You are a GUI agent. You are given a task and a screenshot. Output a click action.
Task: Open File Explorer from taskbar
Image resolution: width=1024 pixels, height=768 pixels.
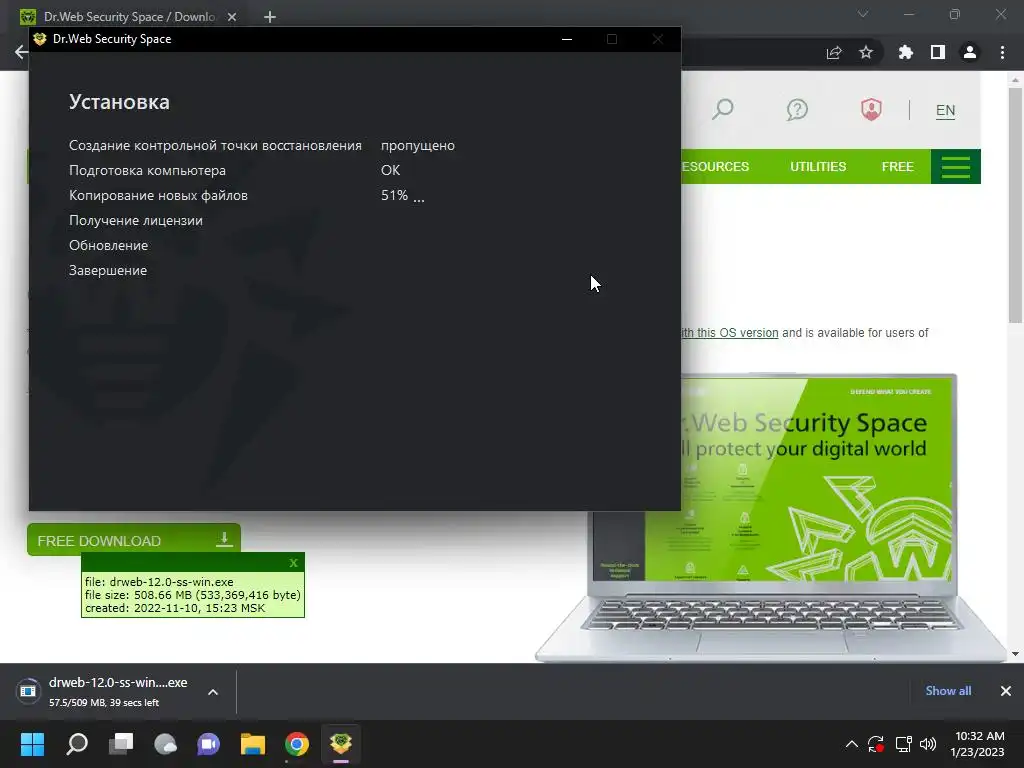[253, 744]
